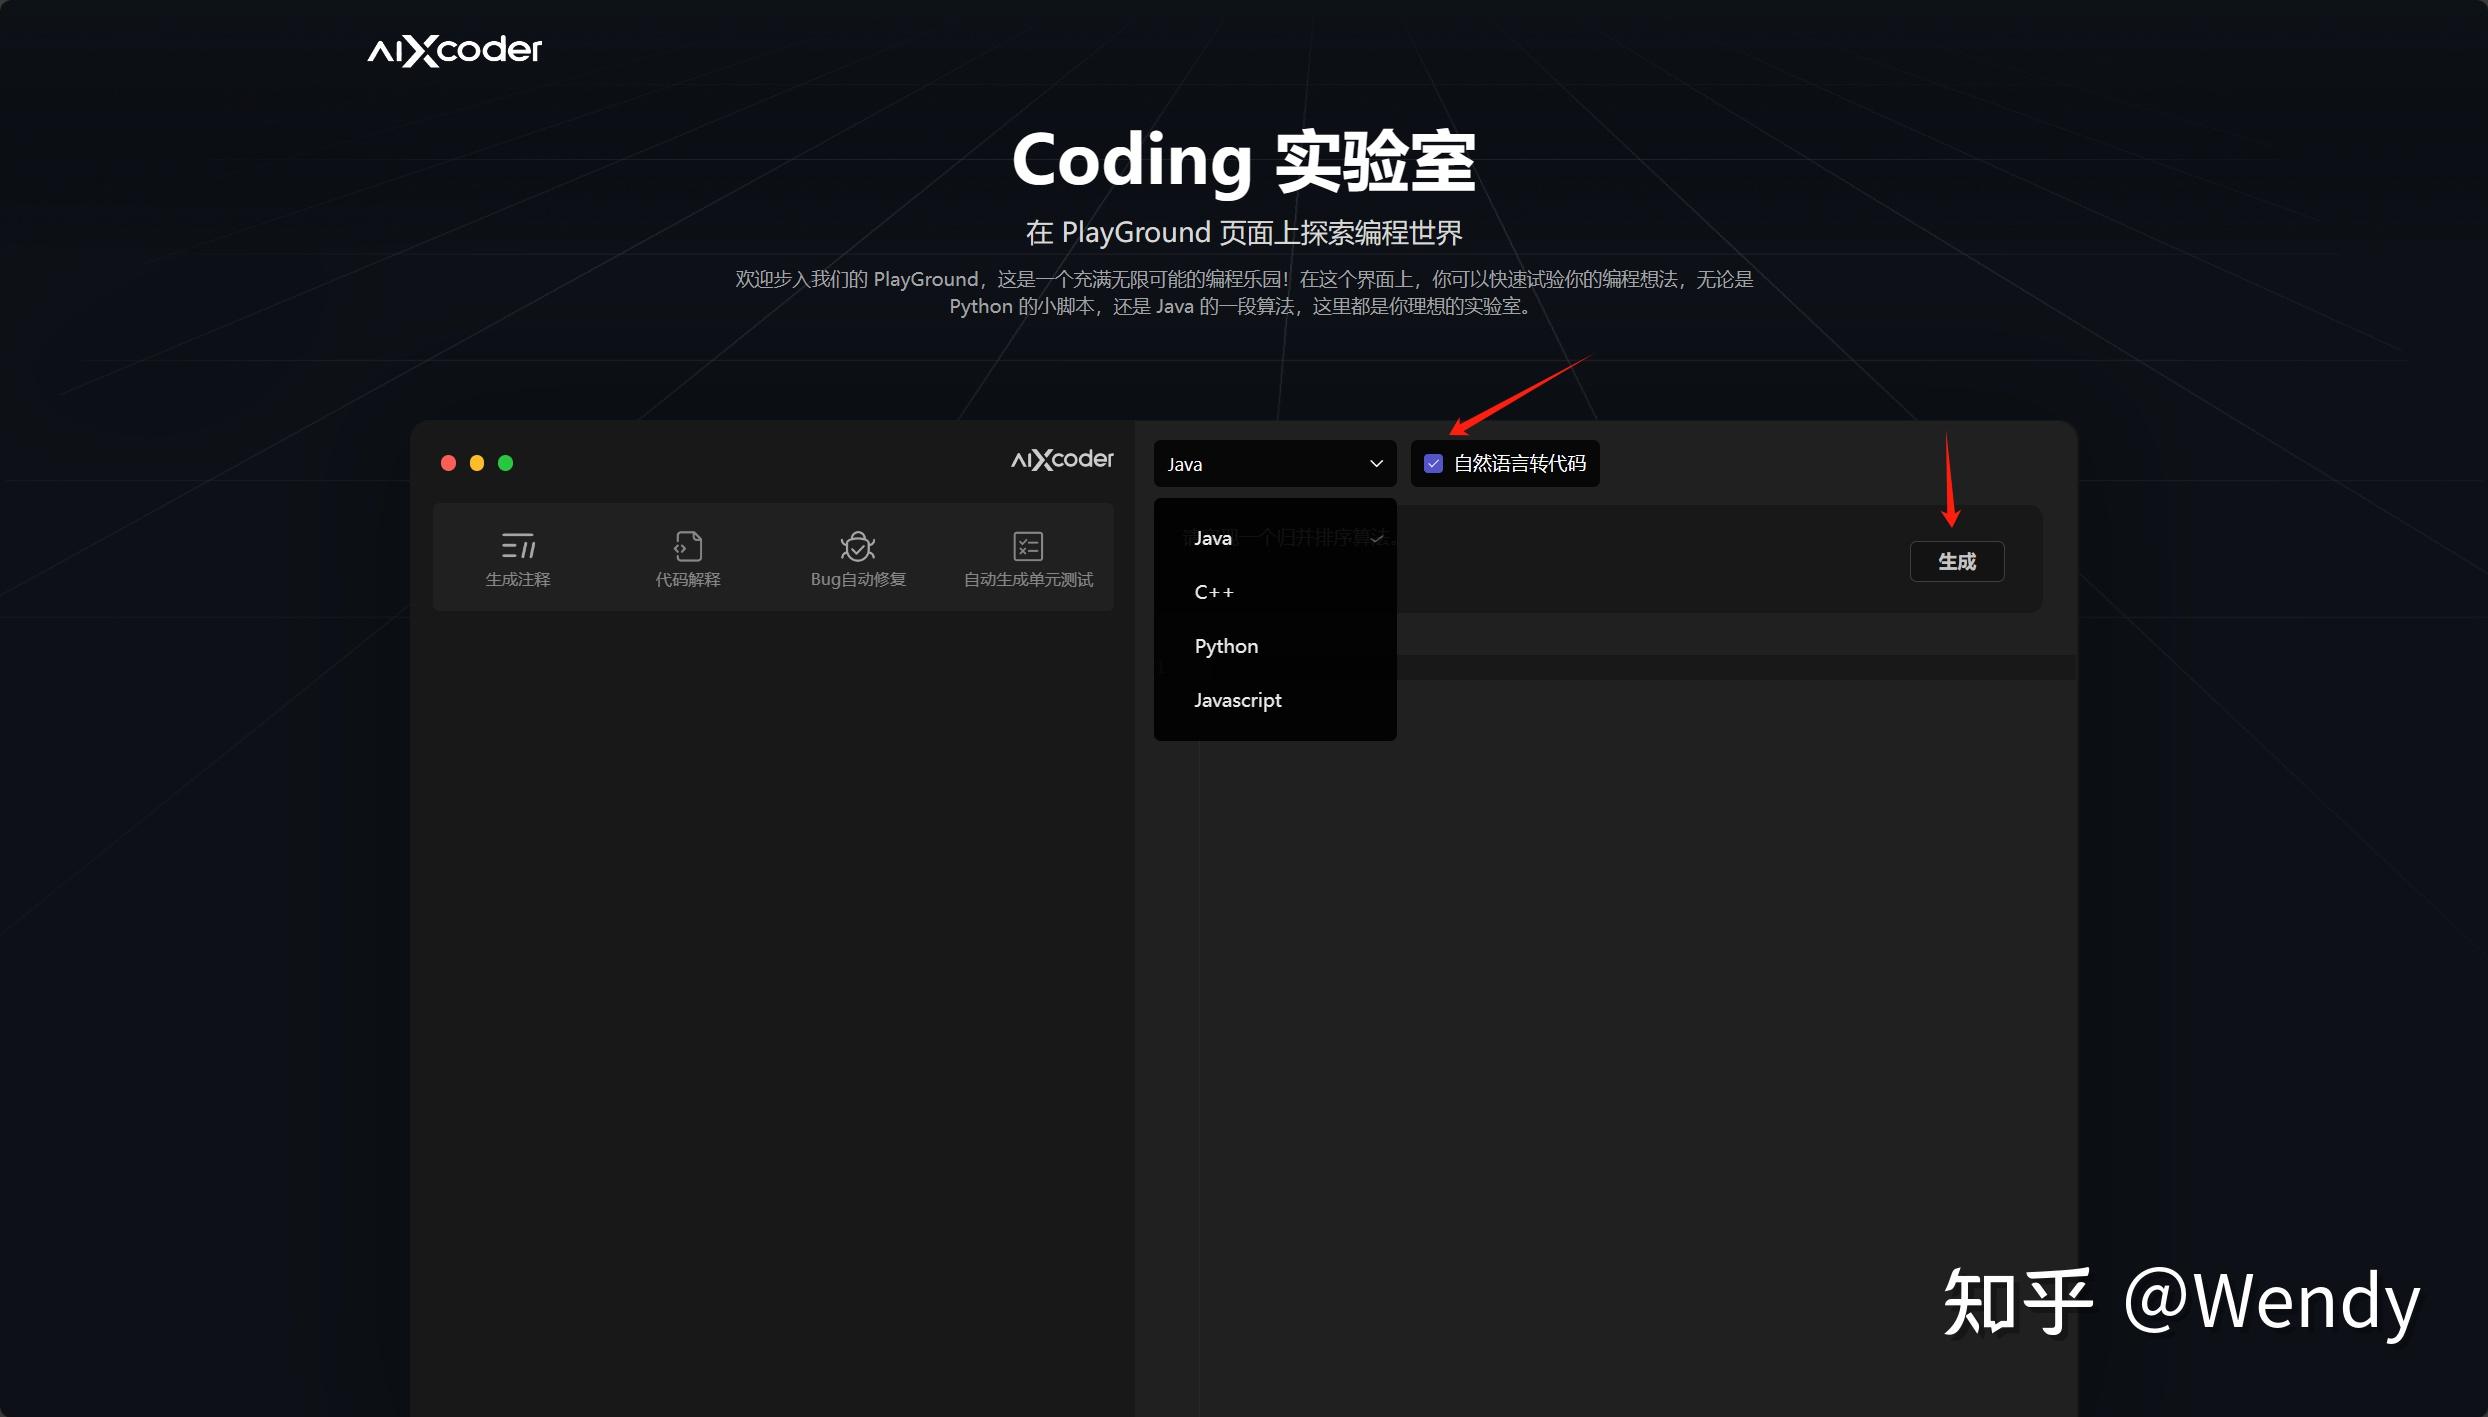
Task: Click the aiXcoder logo inside the editor panel
Action: (1061, 460)
